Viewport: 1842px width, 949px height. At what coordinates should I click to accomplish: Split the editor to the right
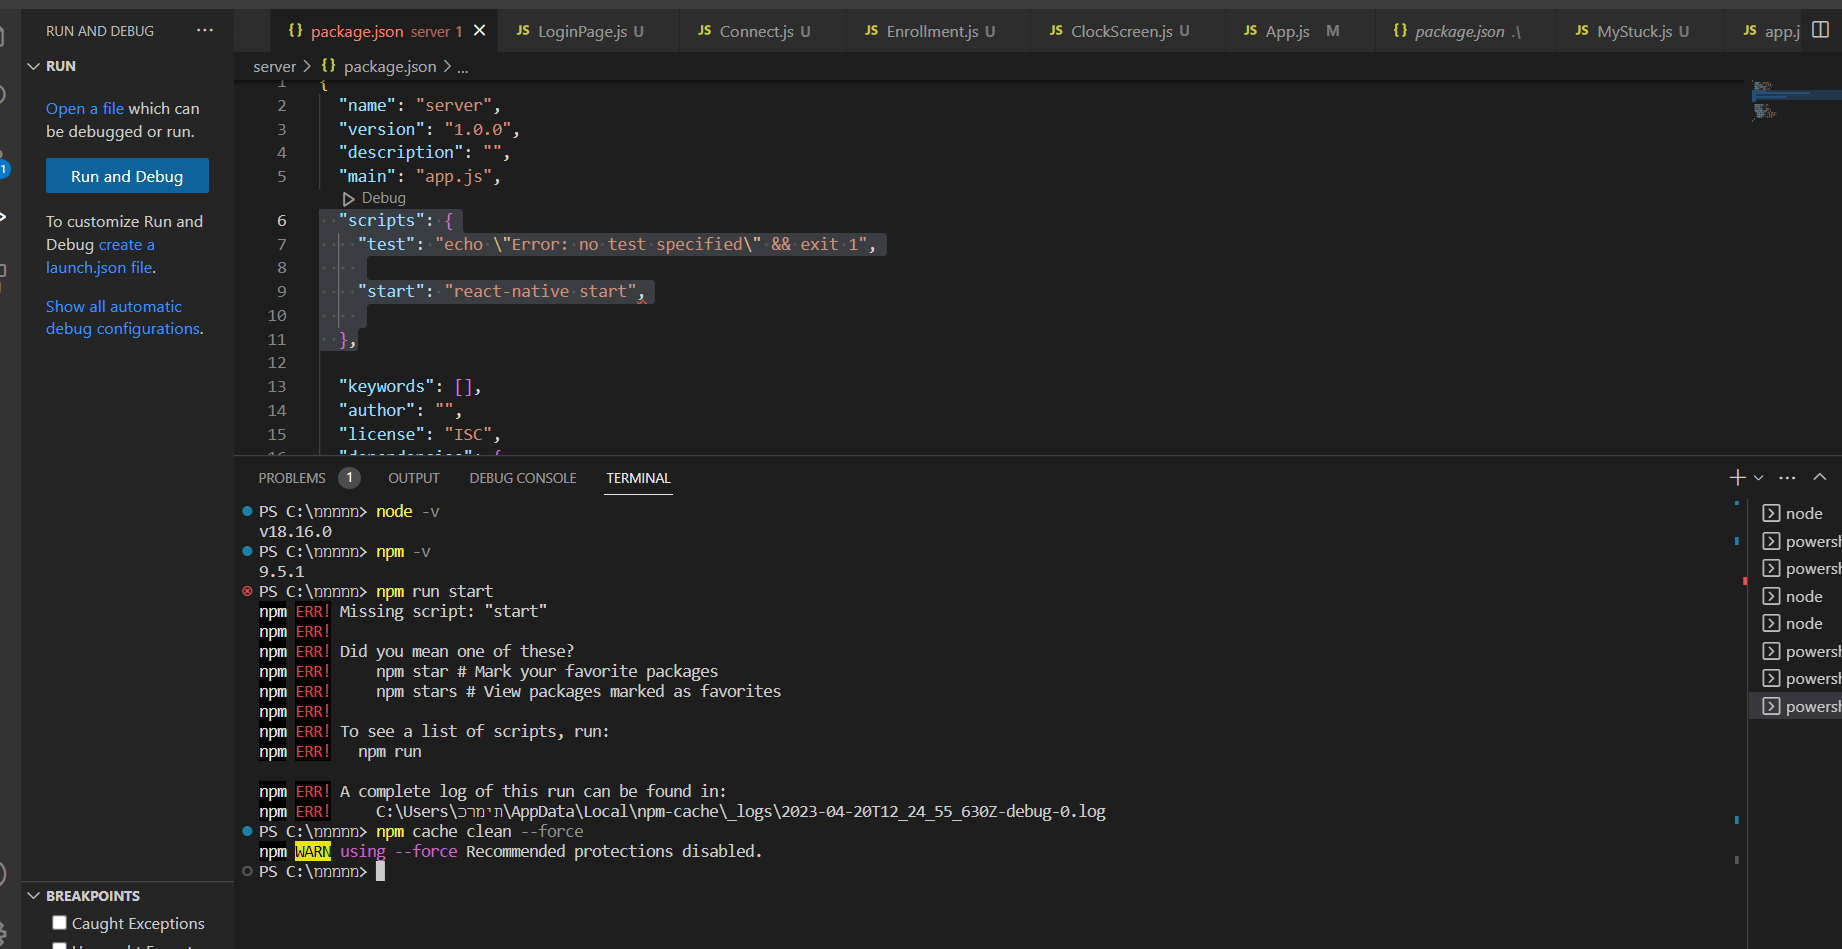[x=1820, y=30]
